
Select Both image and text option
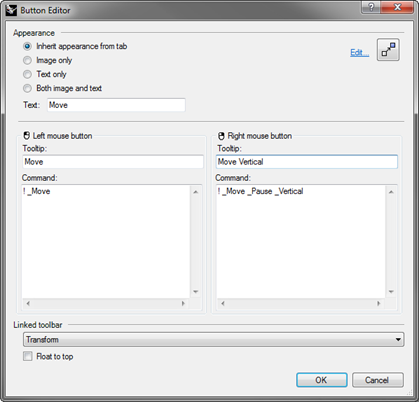[x=27, y=88]
